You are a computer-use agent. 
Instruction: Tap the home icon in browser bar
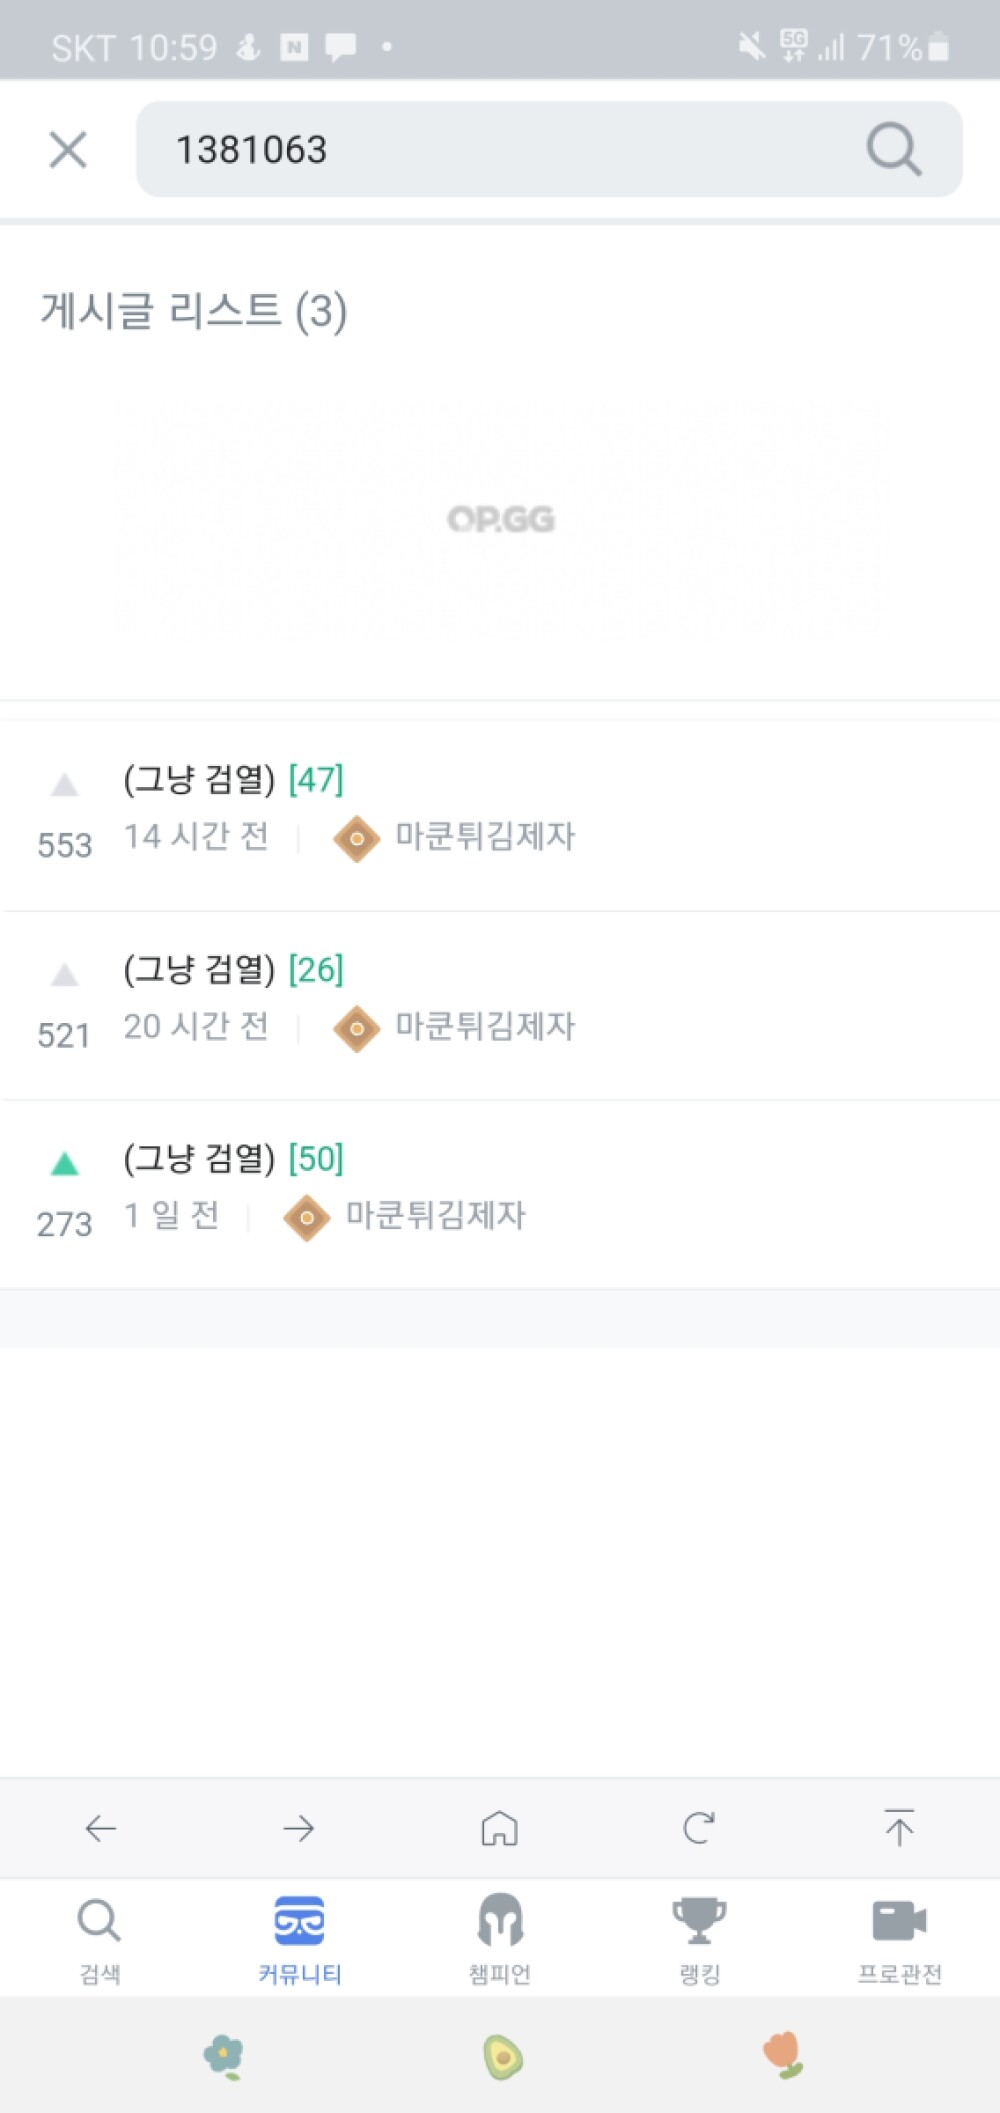pyautogui.click(x=499, y=1828)
